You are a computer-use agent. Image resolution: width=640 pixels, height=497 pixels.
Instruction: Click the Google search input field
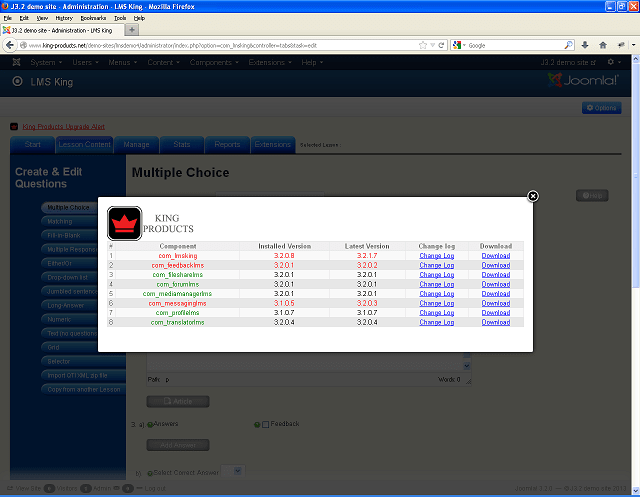(x=515, y=45)
